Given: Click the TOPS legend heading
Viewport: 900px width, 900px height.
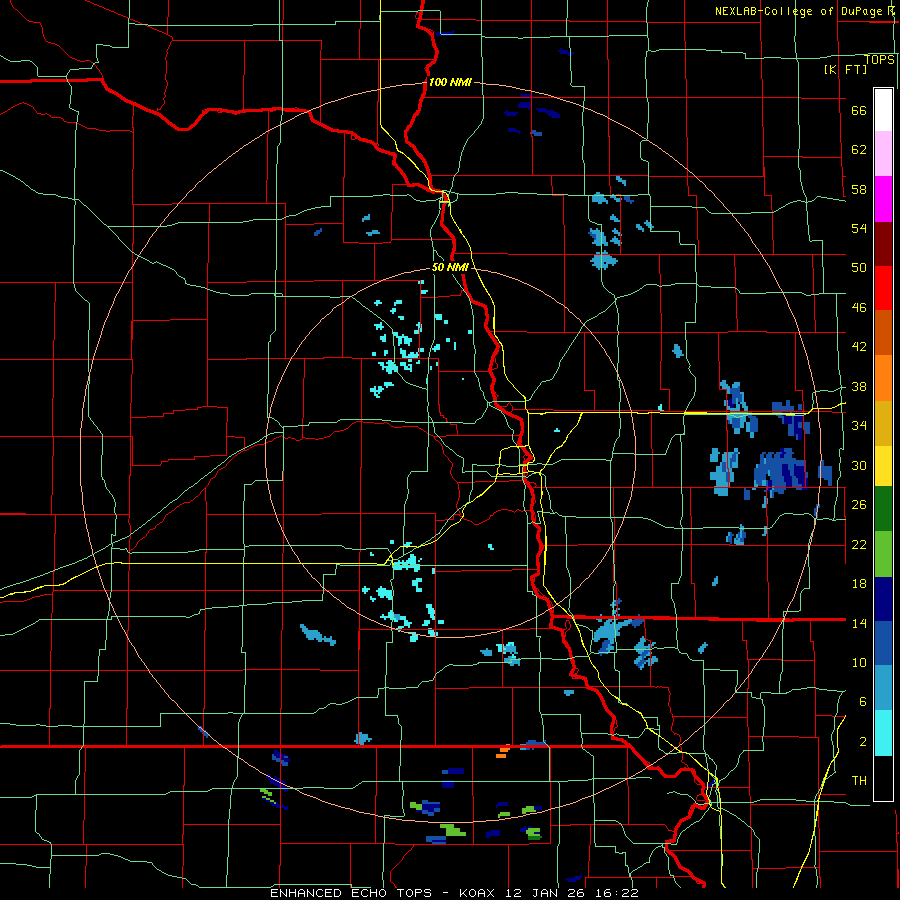Looking at the screenshot, I should (x=879, y=59).
